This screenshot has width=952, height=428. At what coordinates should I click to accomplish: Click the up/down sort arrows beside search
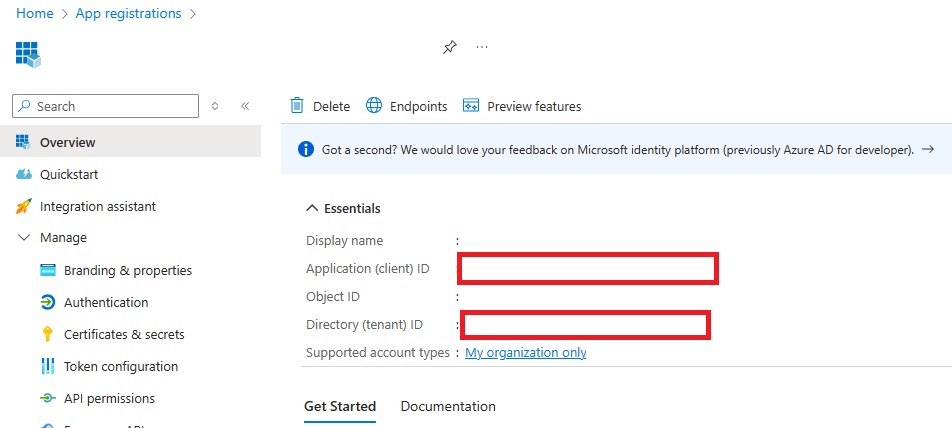point(215,106)
